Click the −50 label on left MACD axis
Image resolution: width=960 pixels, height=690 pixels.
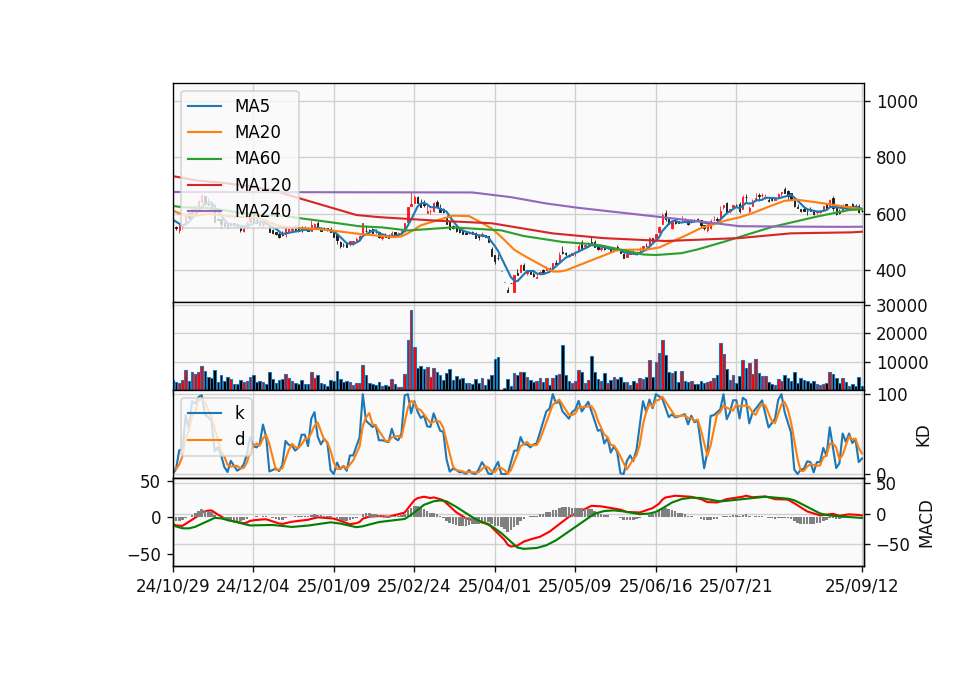[x=144, y=555]
